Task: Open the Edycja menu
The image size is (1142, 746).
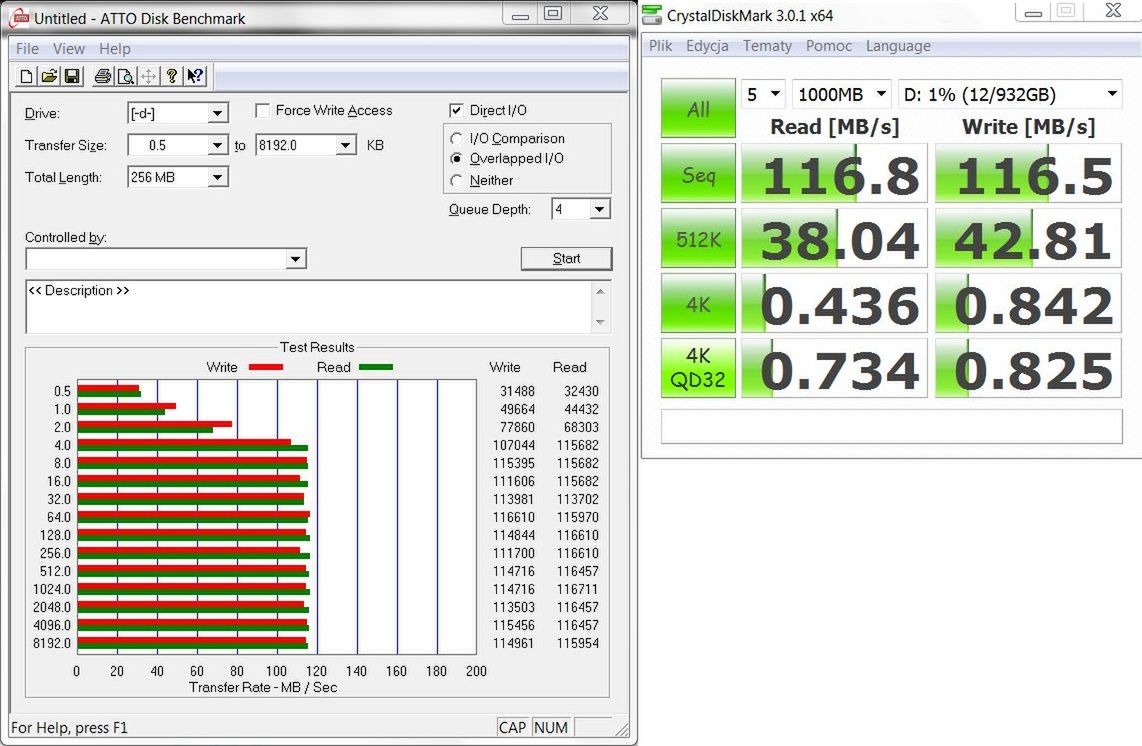Action: pyautogui.click(x=706, y=46)
